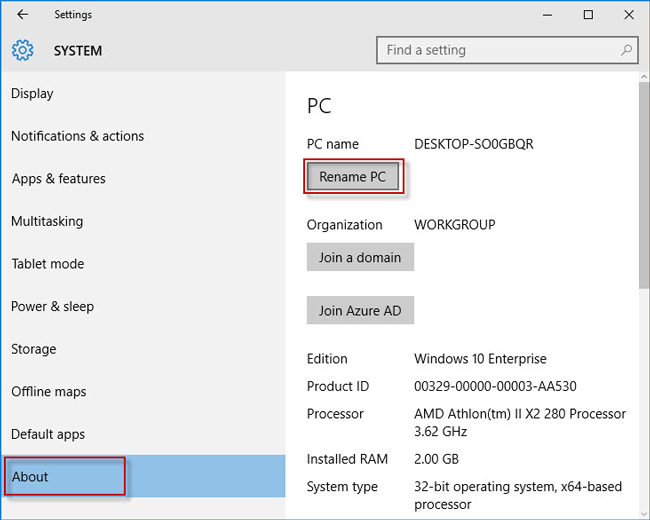
Task: Click the Organization label
Action: 344,225
